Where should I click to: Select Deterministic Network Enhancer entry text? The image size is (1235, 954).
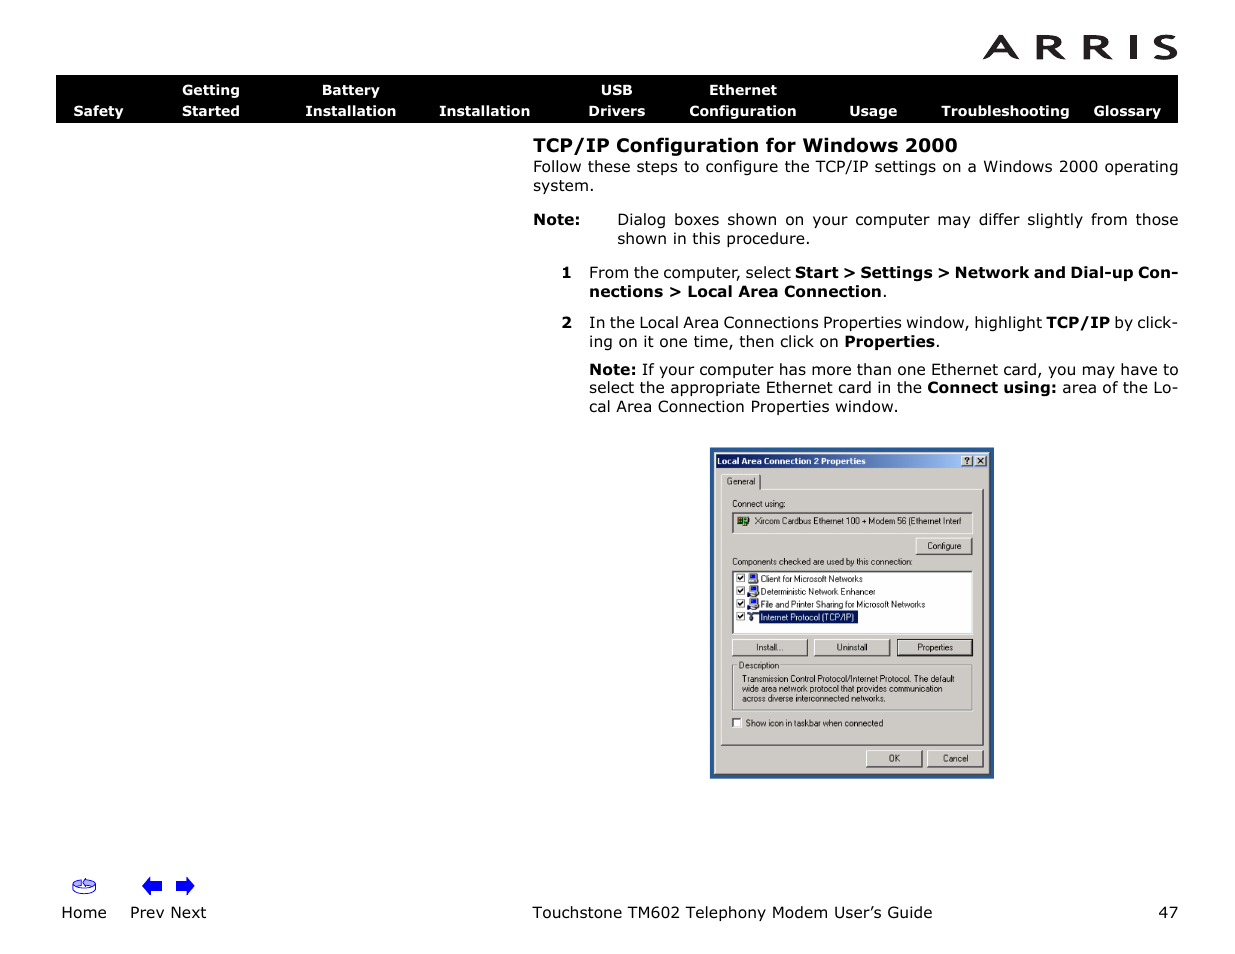[818, 591]
